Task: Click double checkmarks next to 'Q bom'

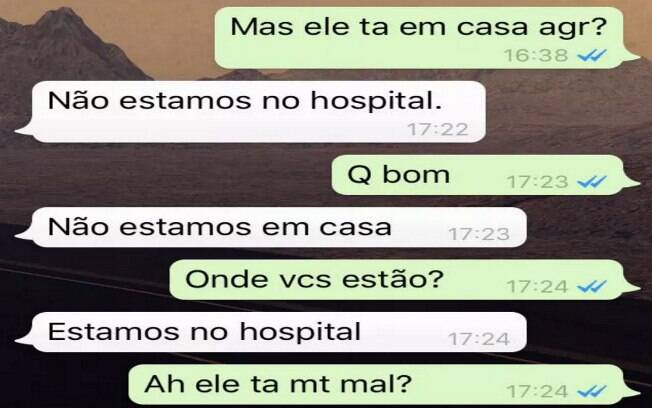Action: click(592, 182)
